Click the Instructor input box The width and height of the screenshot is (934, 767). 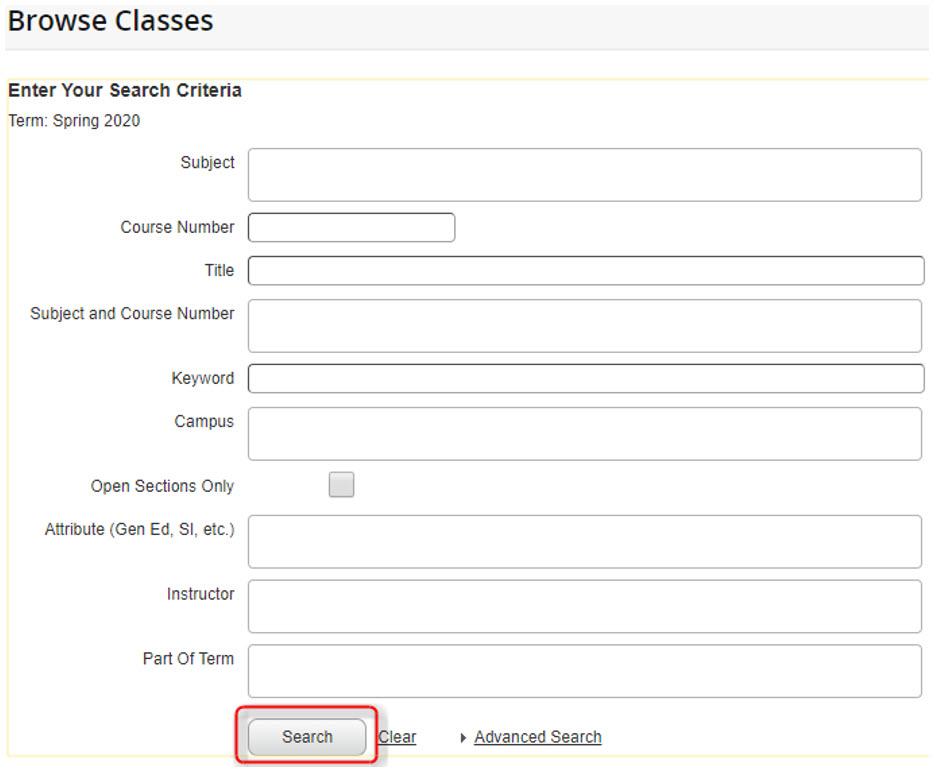click(x=584, y=606)
